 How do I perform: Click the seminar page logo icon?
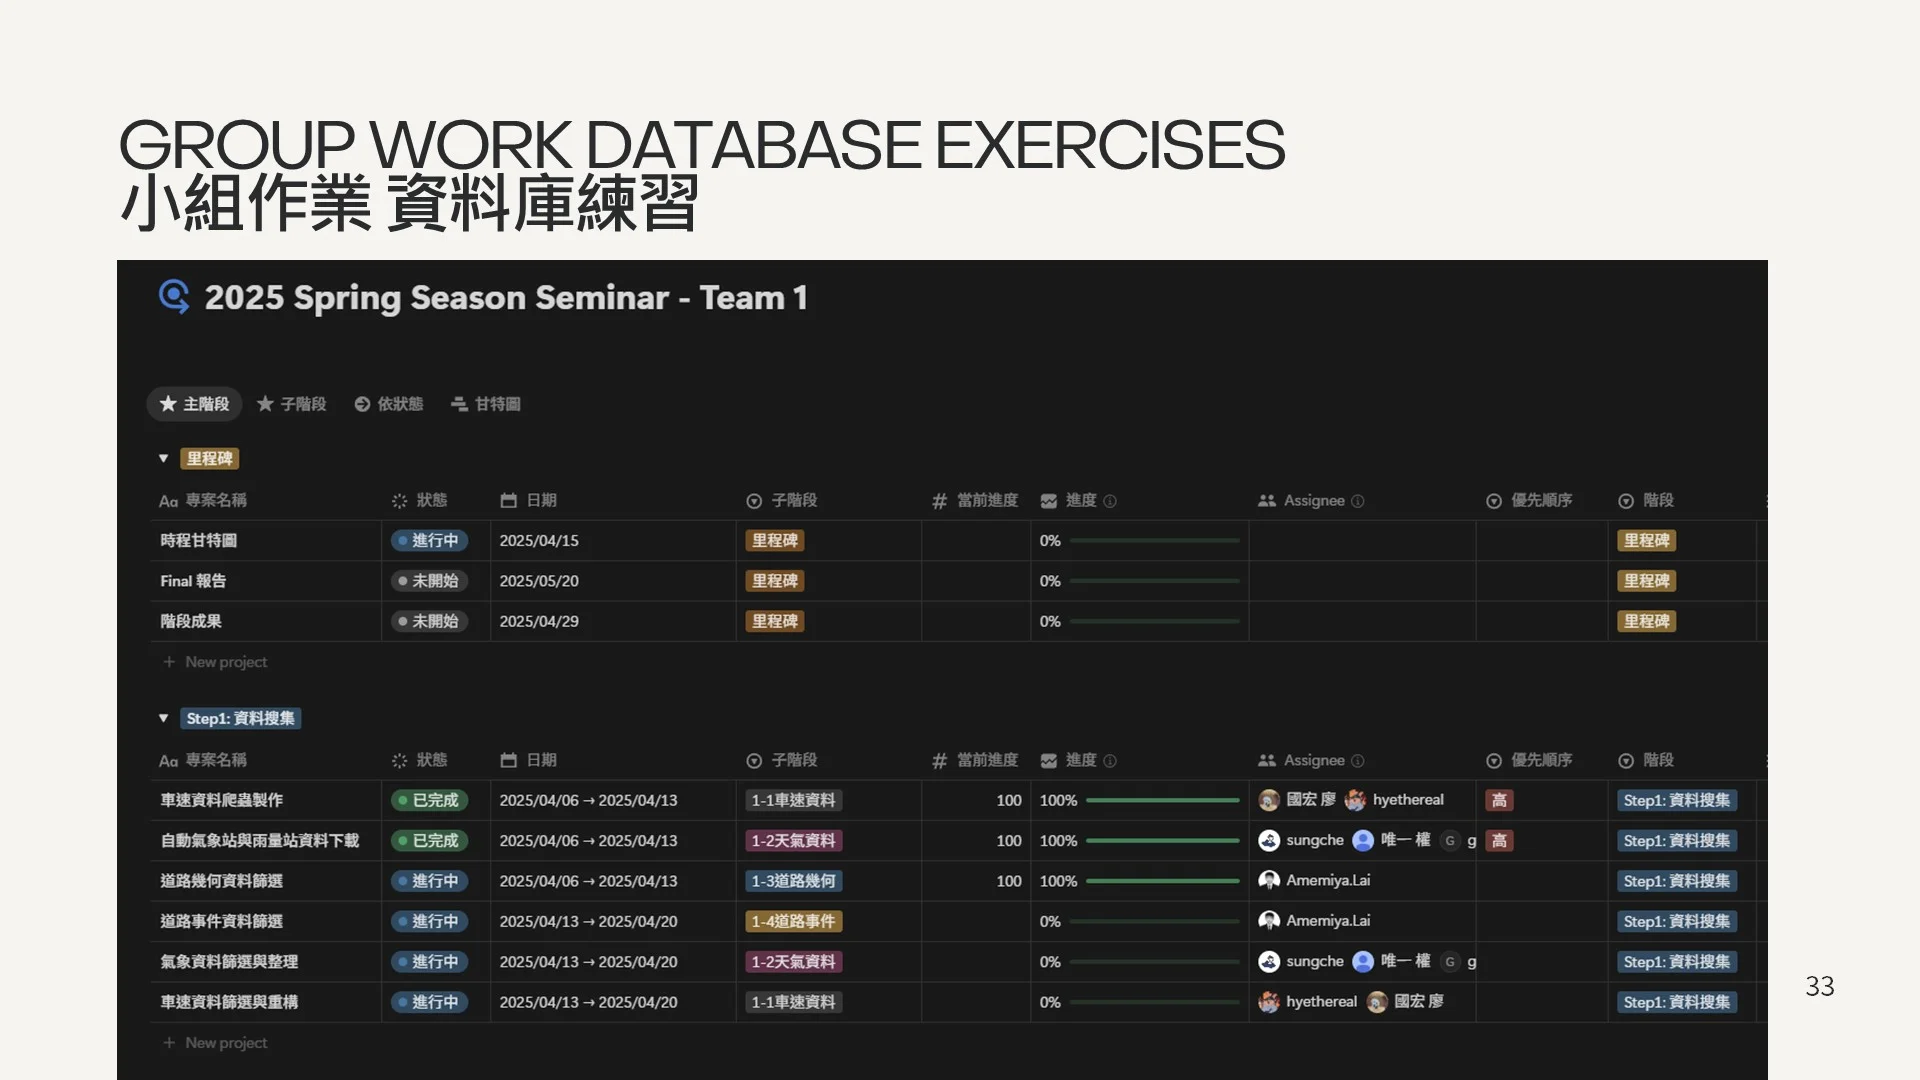click(x=174, y=296)
